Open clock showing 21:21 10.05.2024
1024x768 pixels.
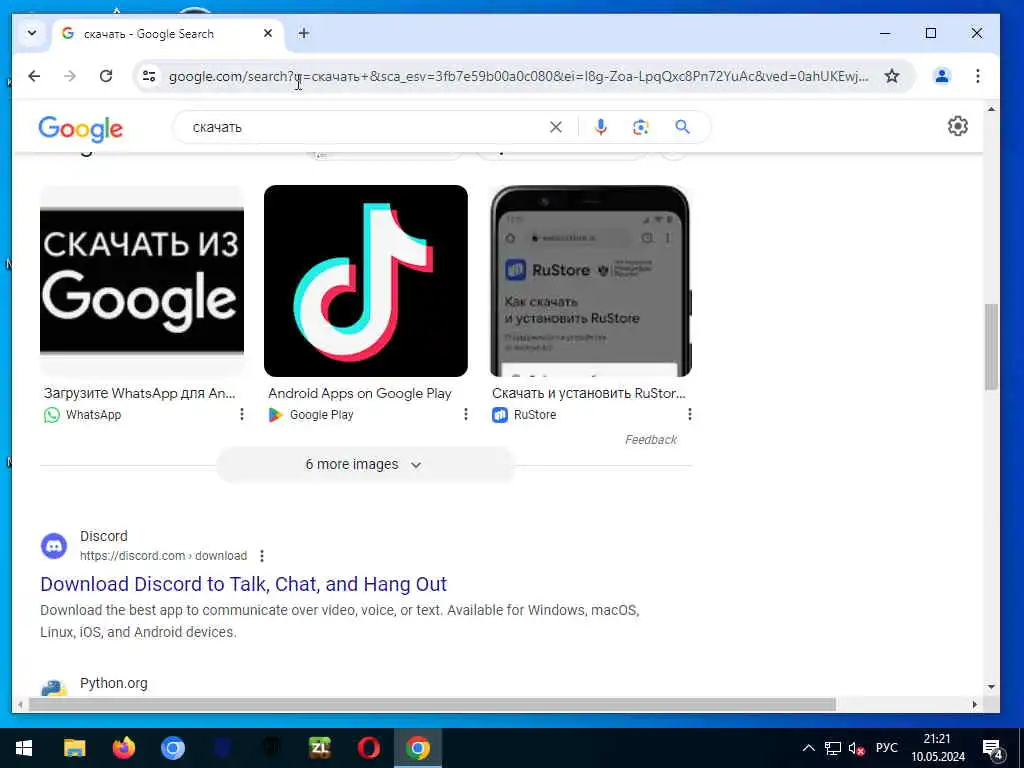[x=938, y=748]
